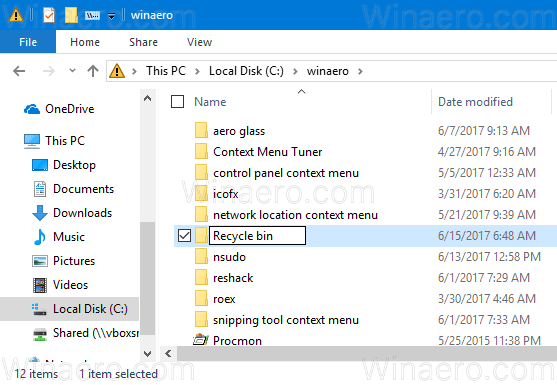Select Local Disk (C:) in the navigation pane
The image size is (557, 385).
click(x=70, y=309)
